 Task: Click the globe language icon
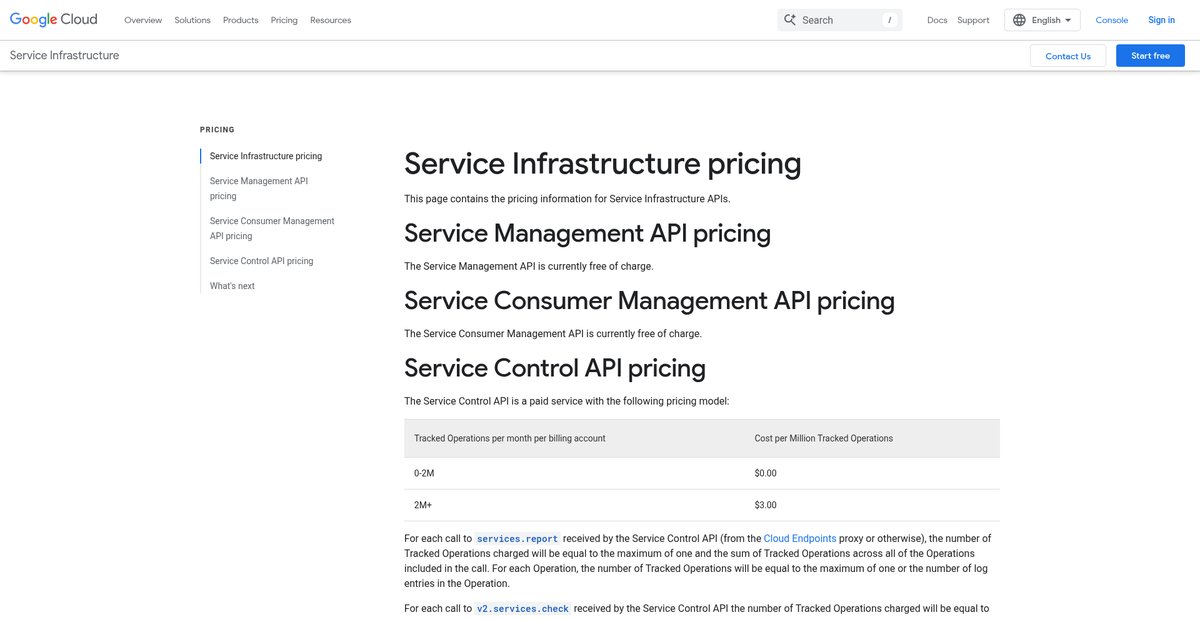(1019, 20)
